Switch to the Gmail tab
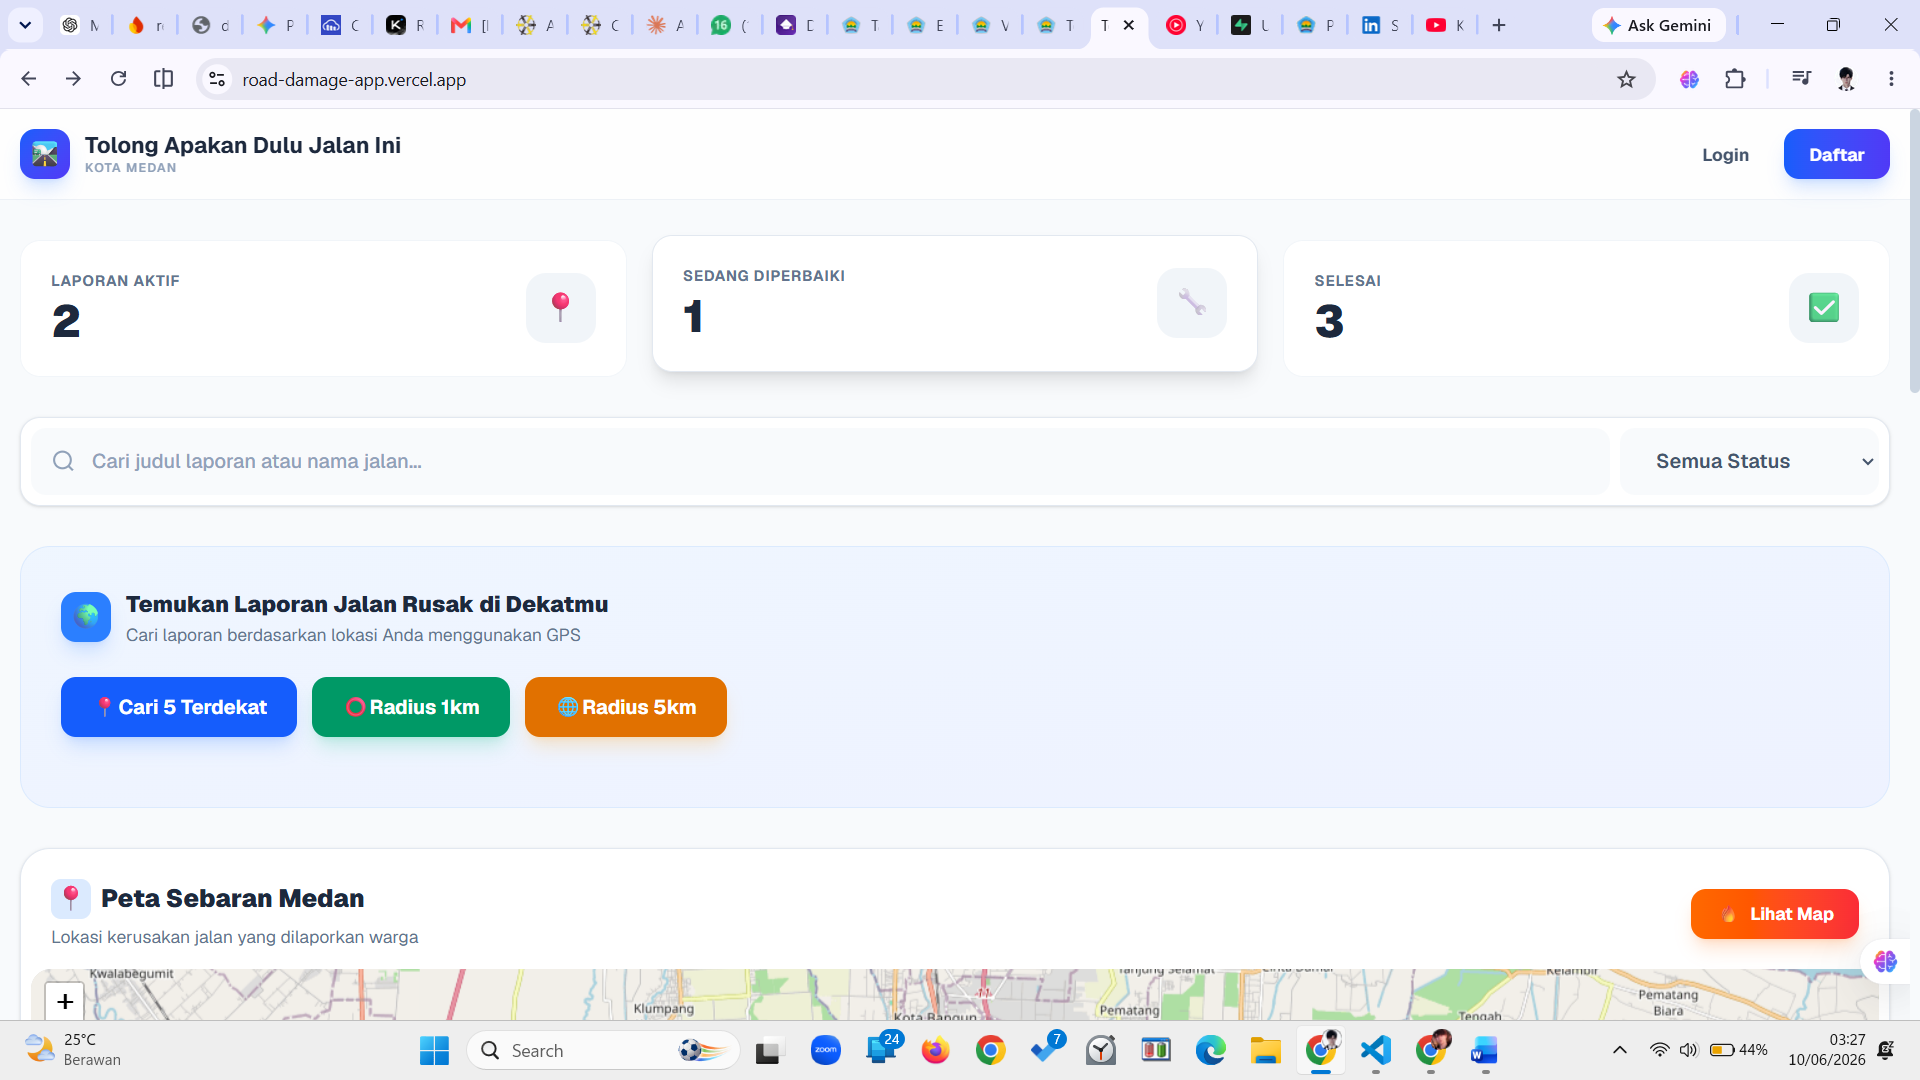This screenshot has width=1920, height=1080. [470, 25]
